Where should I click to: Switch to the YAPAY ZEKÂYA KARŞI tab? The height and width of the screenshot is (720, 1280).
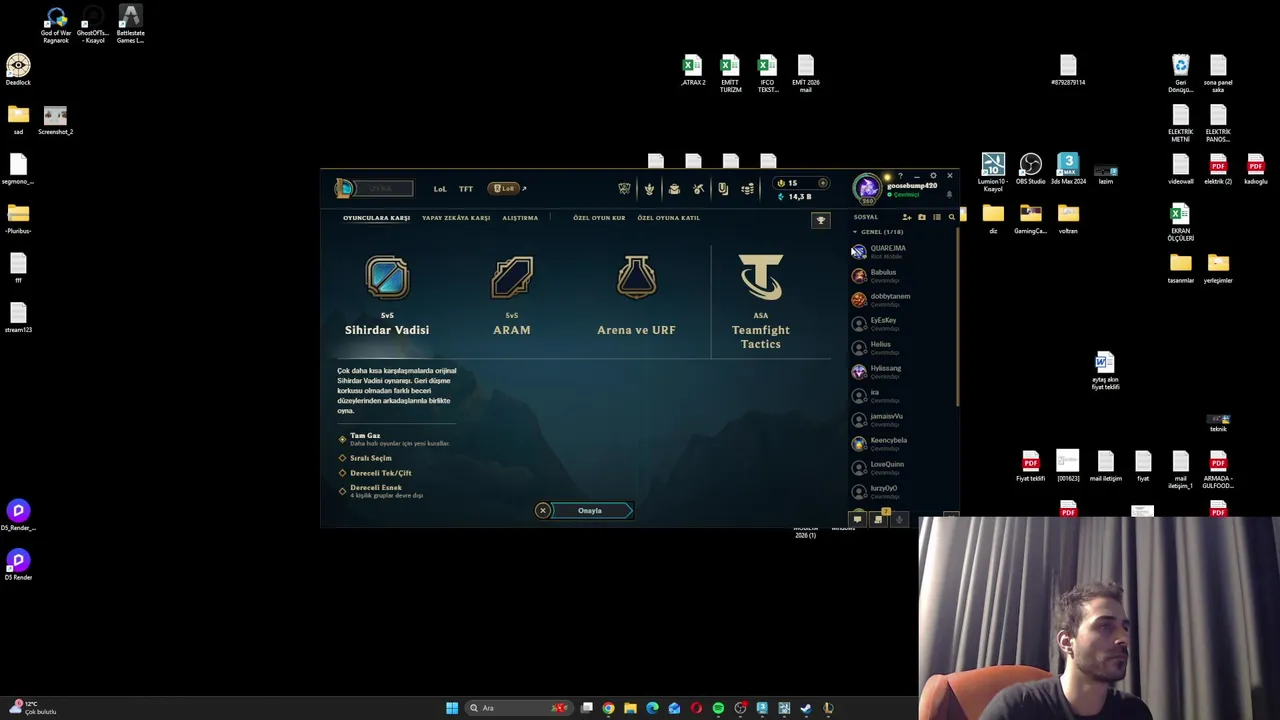pyautogui.click(x=456, y=218)
